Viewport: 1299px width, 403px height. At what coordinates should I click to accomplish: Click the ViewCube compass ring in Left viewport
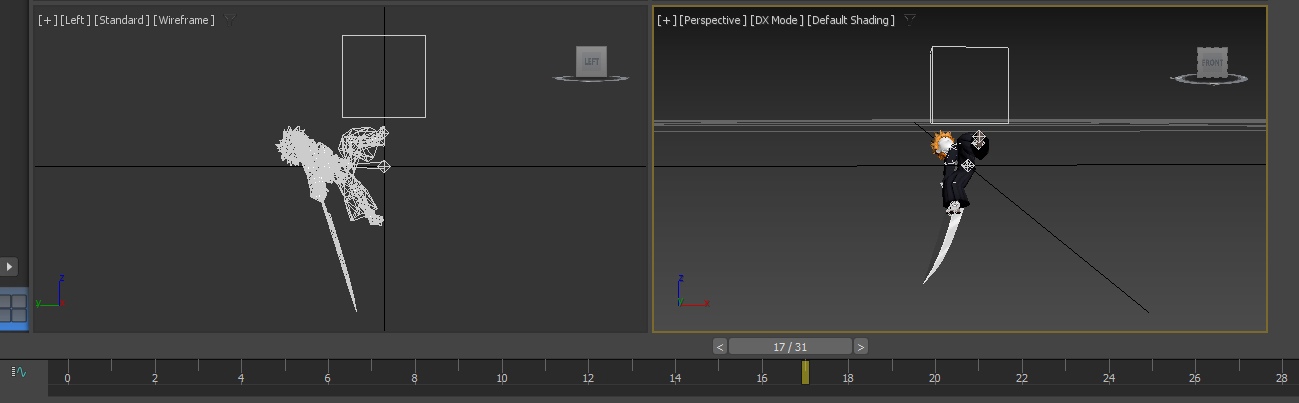[x=590, y=78]
